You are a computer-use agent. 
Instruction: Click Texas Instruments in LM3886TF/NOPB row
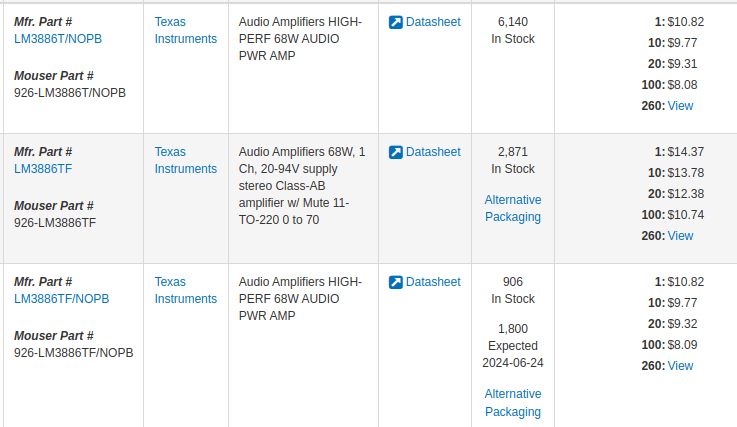186,291
